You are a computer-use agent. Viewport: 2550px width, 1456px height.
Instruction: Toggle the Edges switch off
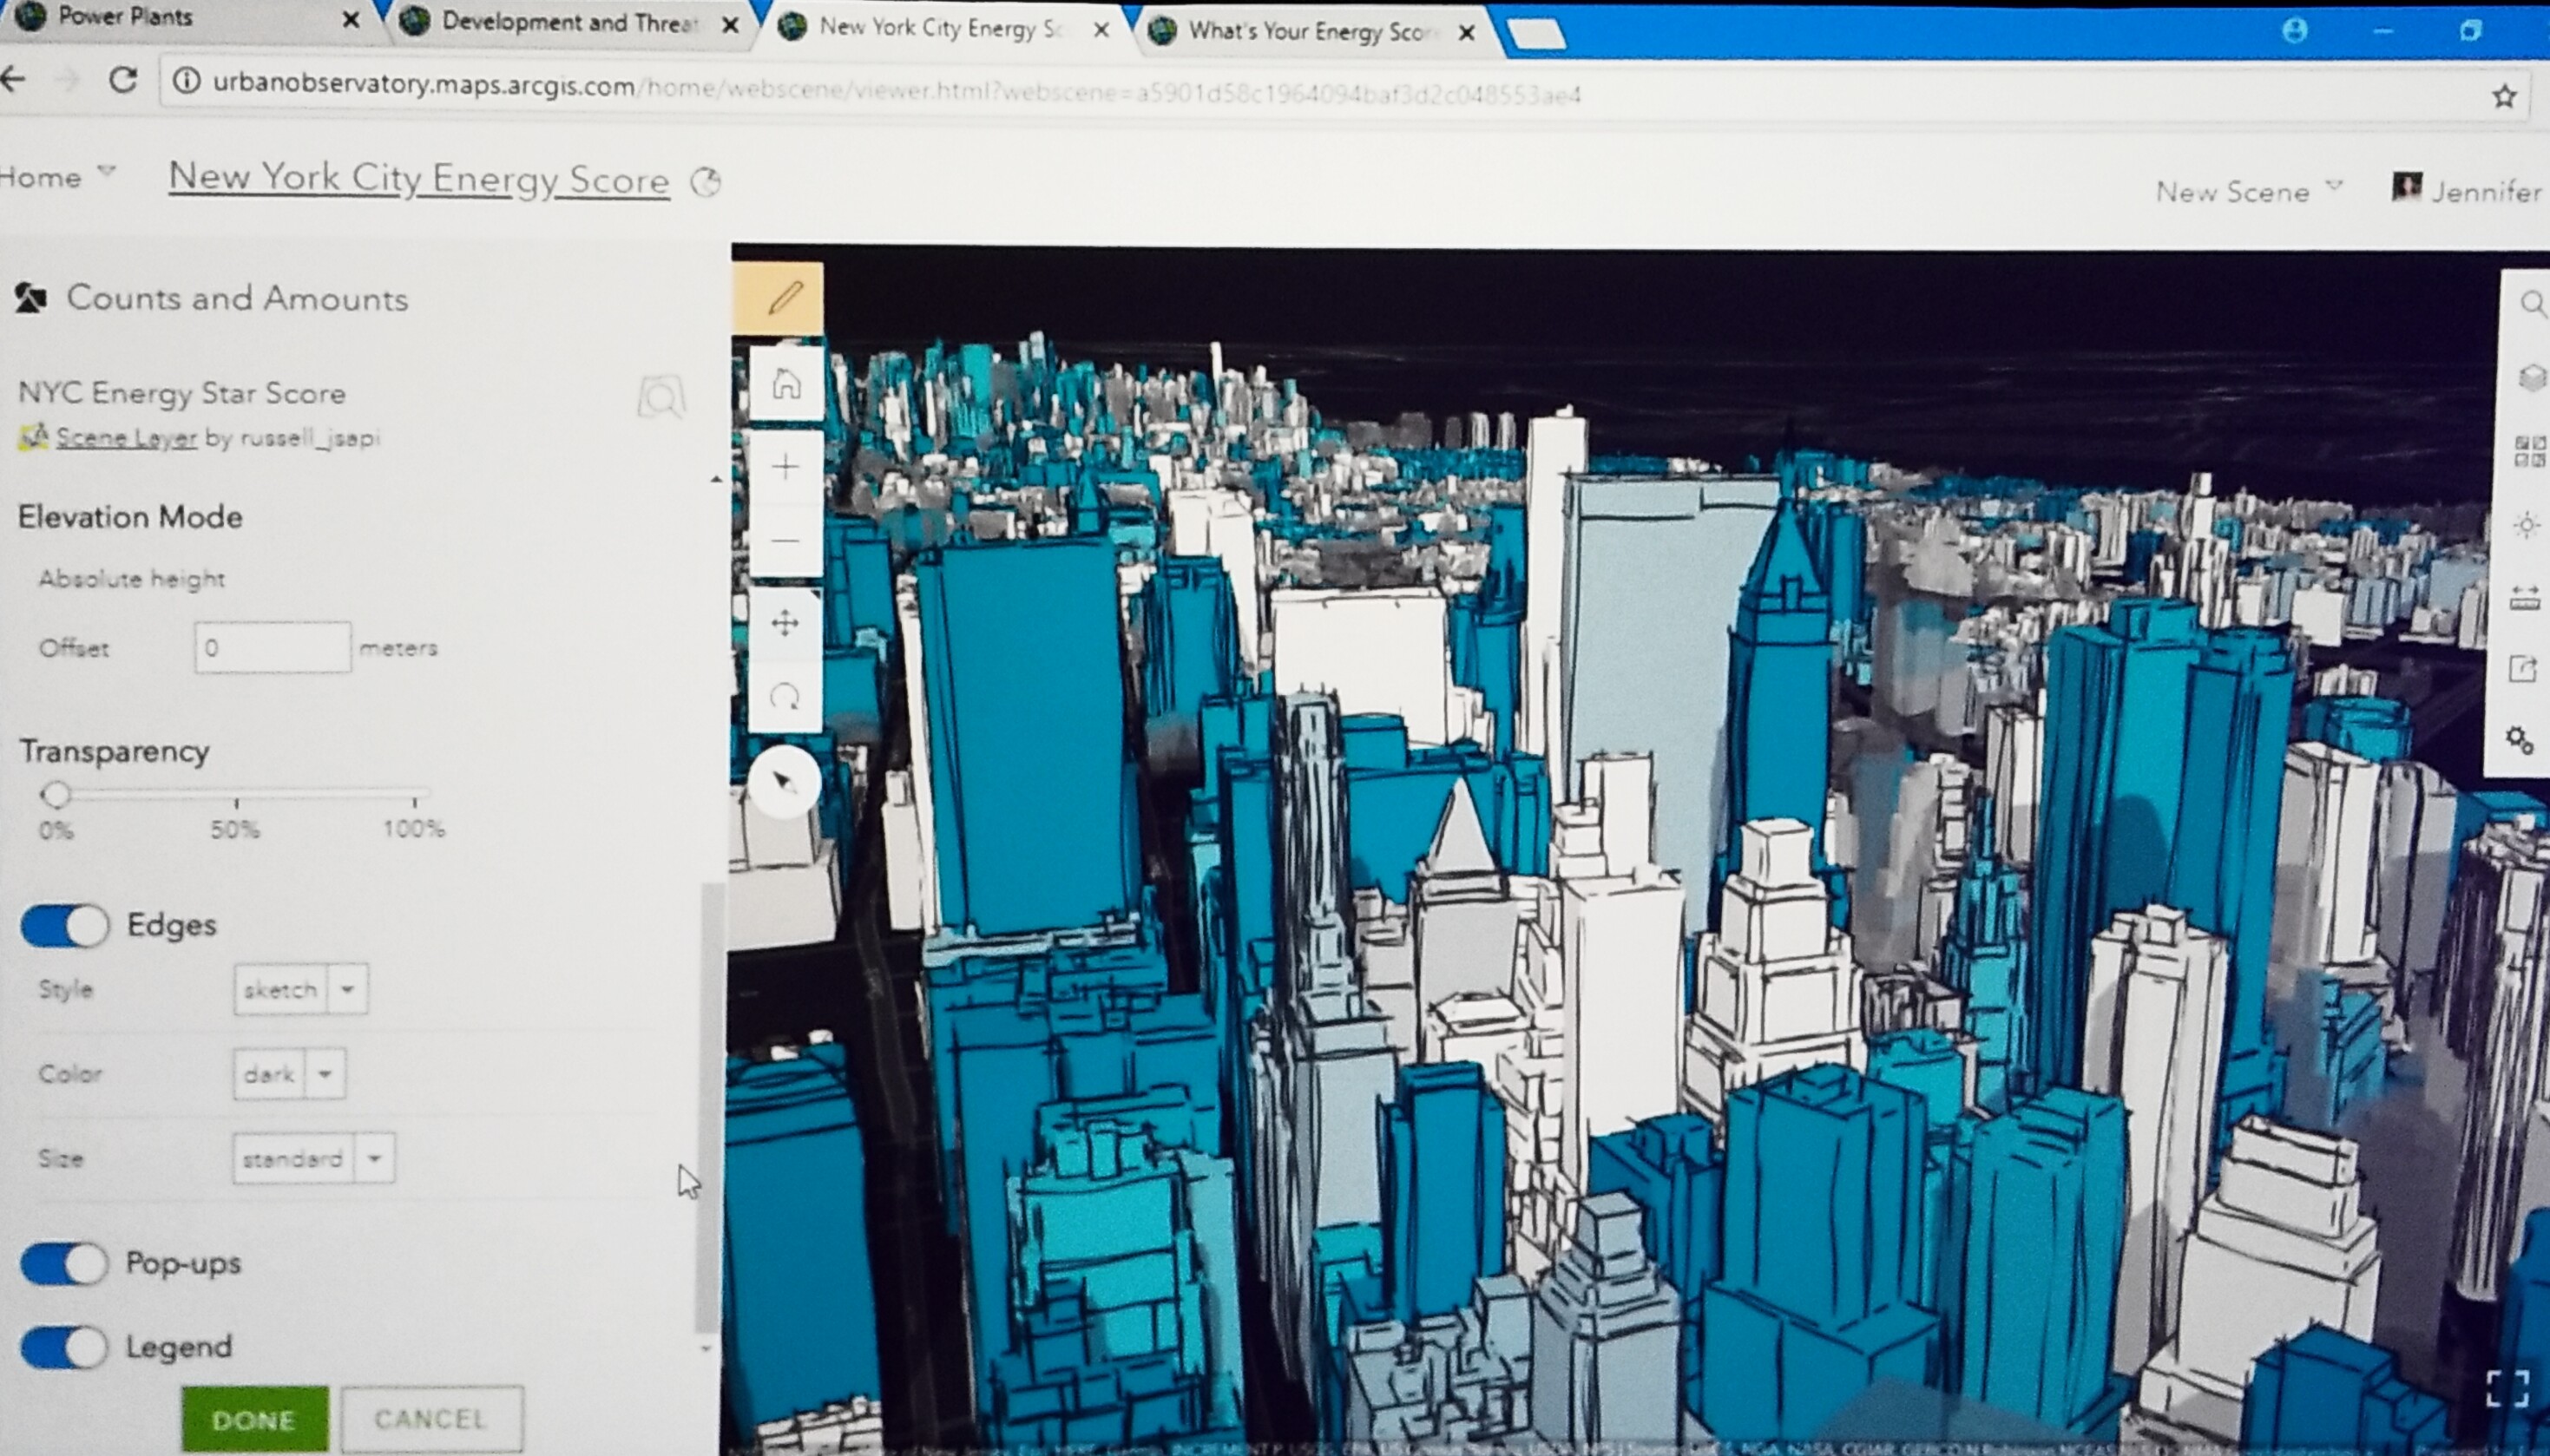point(65,926)
